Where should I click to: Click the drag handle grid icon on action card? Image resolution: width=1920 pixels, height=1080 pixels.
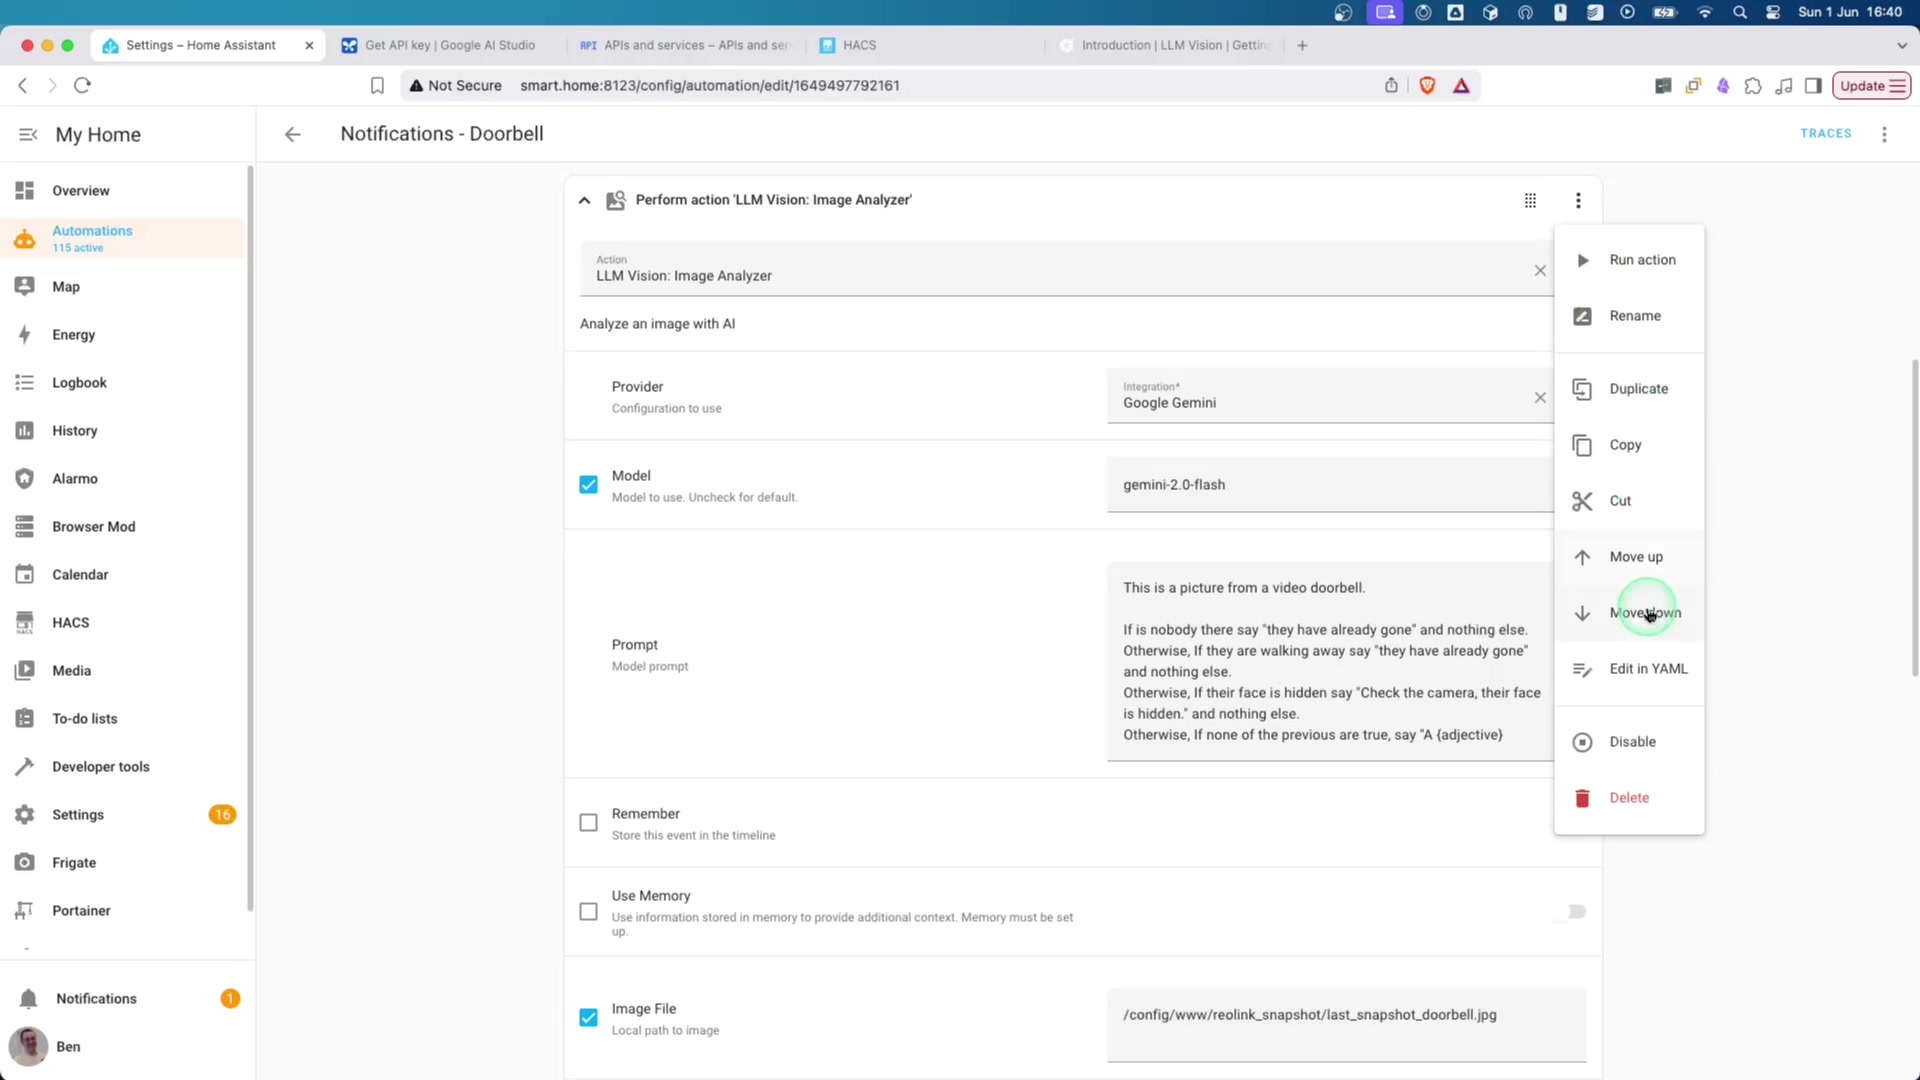(x=1530, y=201)
